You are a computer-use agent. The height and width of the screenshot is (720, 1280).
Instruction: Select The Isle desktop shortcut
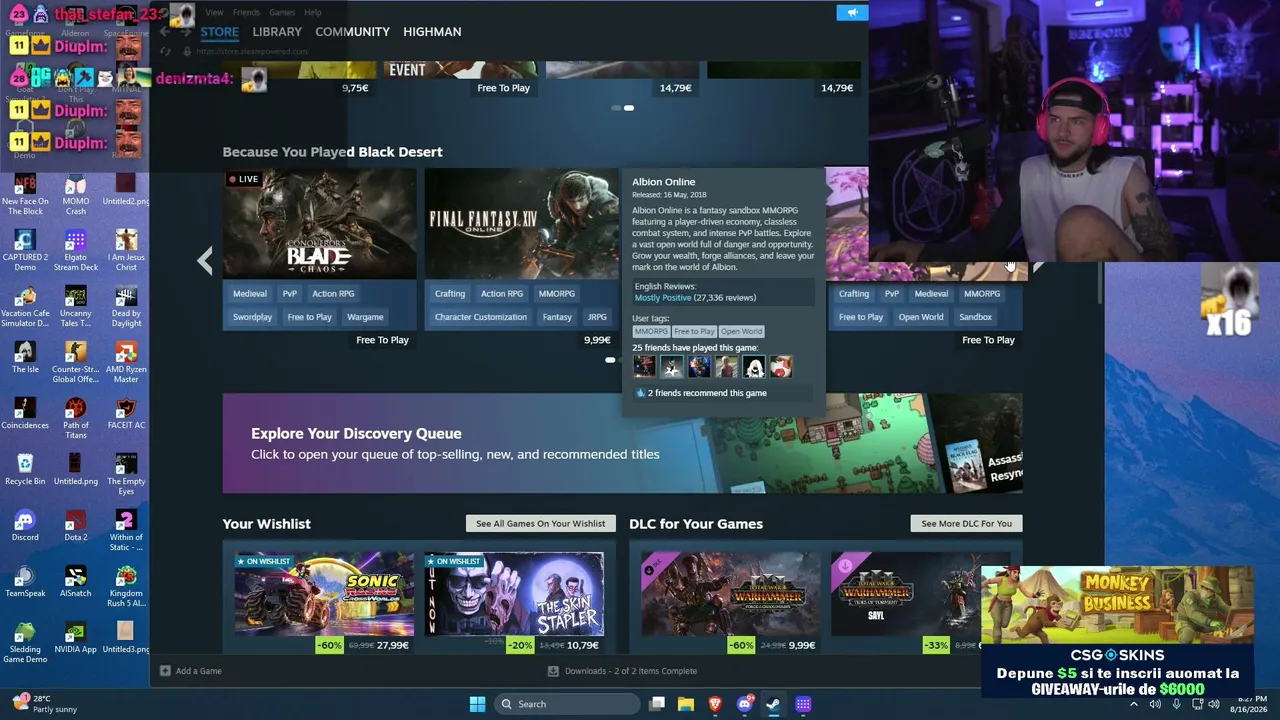point(25,358)
